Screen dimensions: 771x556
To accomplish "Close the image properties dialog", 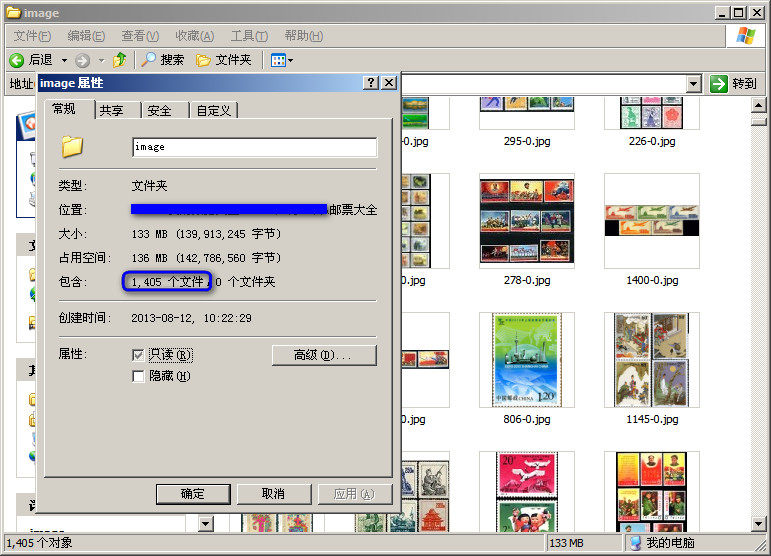I will pyautogui.click(x=389, y=83).
